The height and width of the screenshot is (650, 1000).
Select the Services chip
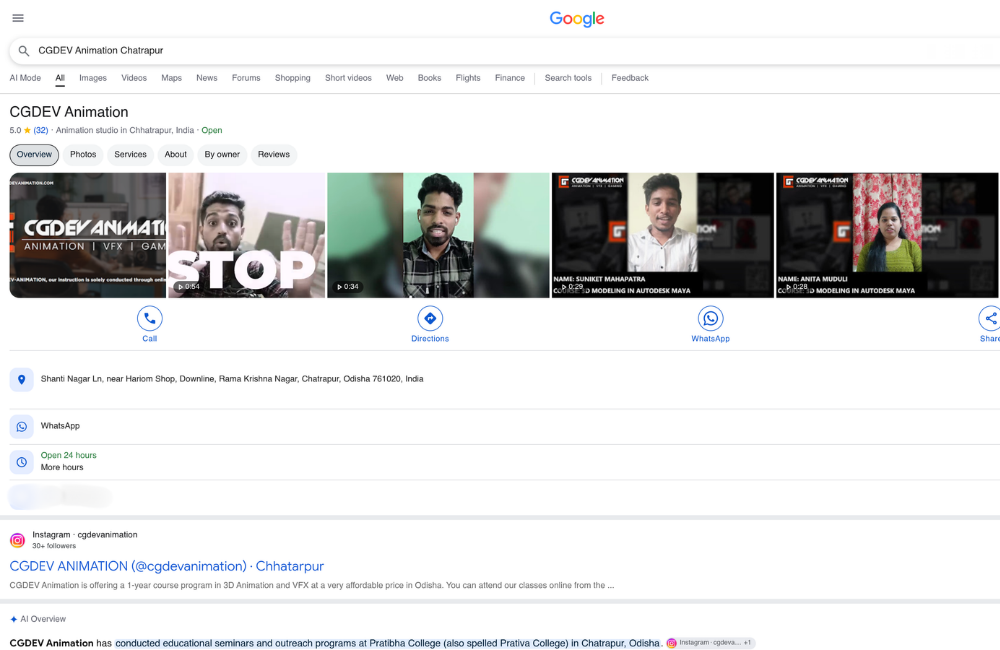(130, 154)
